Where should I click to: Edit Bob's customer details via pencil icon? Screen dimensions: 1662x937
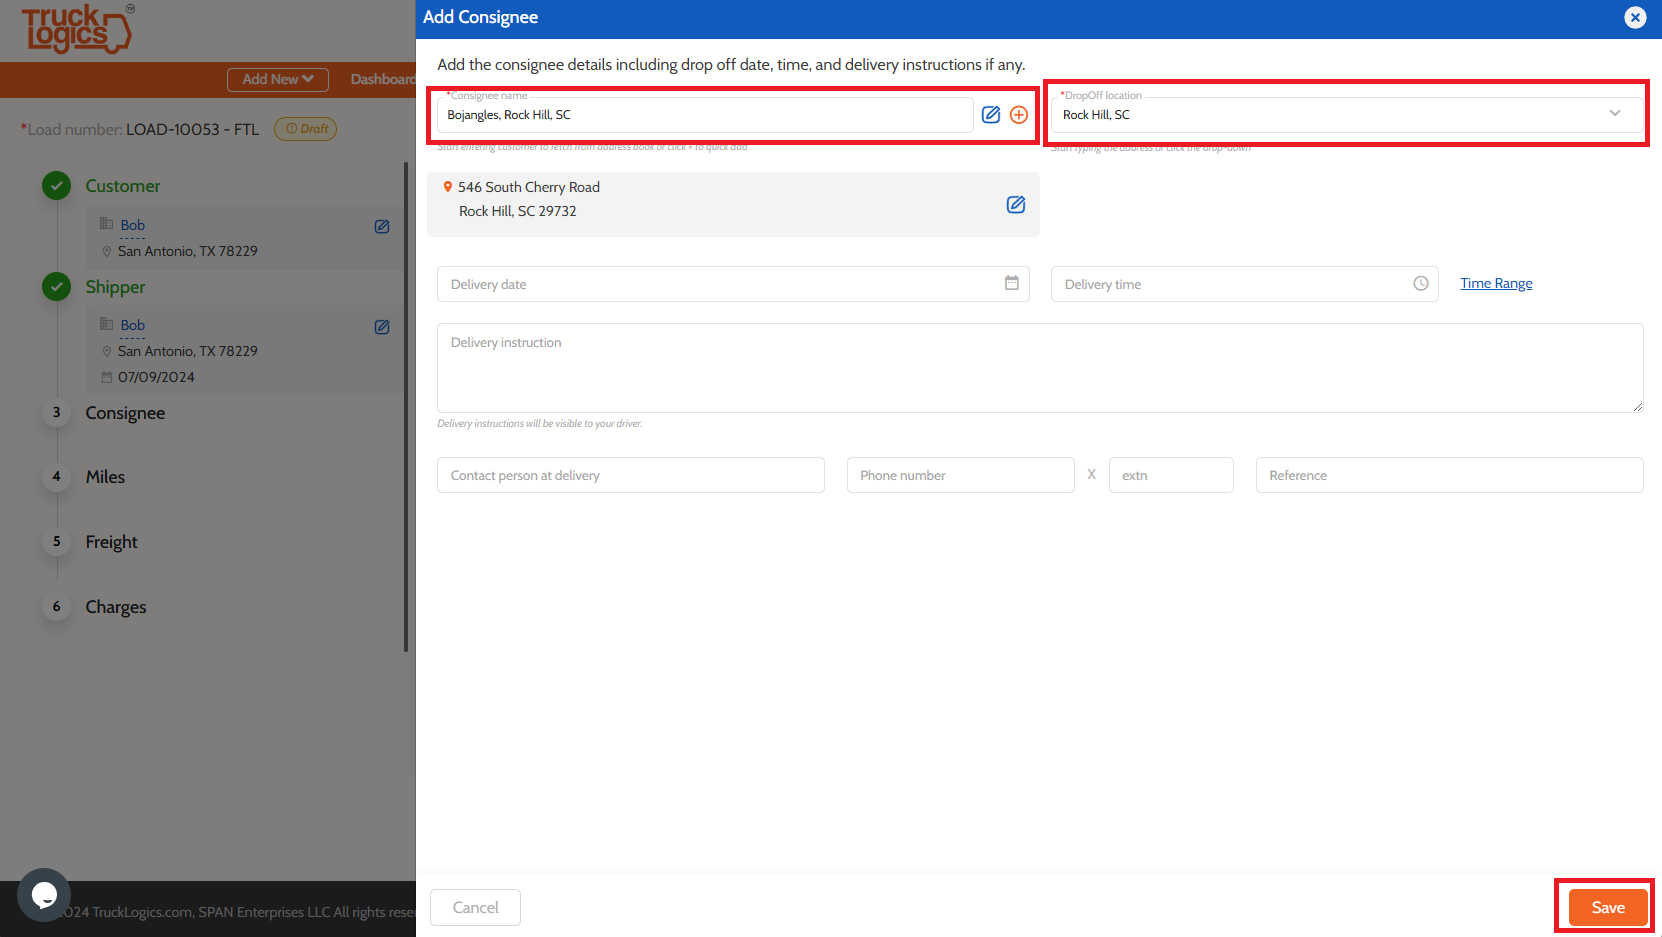tap(381, 226)
